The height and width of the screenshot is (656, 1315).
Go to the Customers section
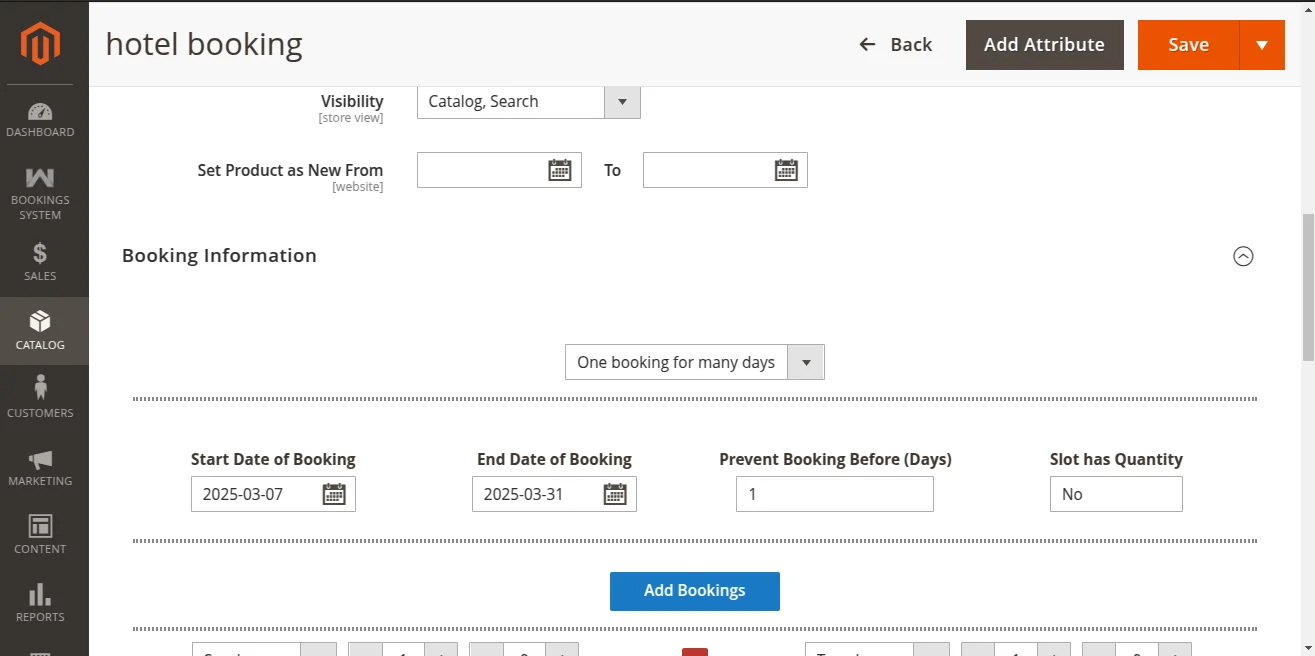pos(40,397)
